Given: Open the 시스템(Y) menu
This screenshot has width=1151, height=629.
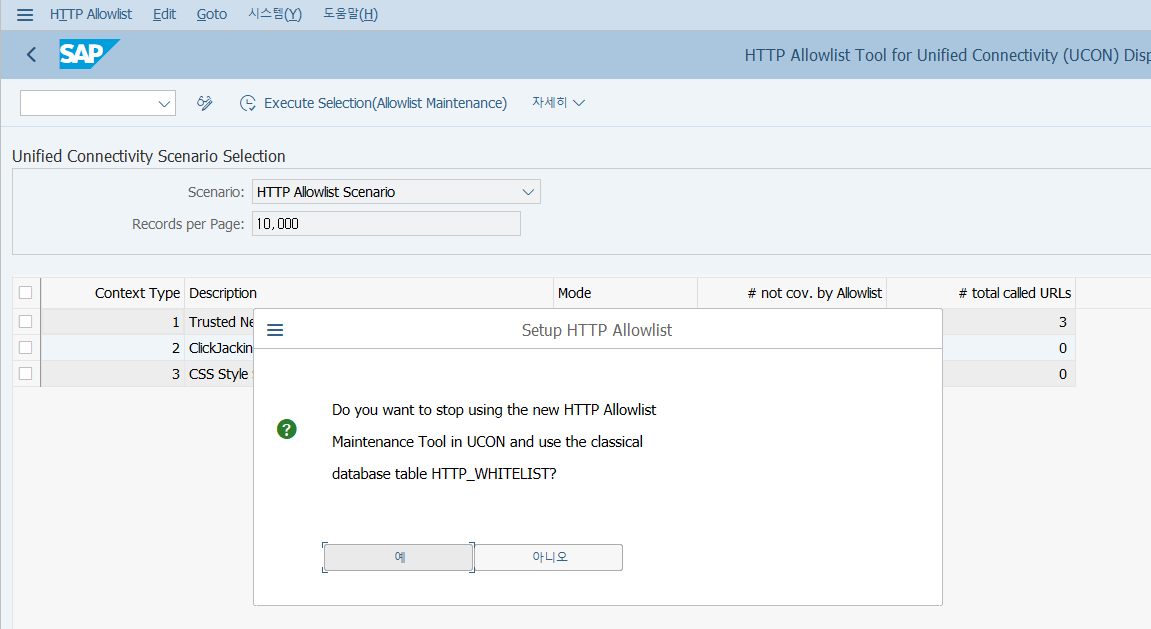Looking at the screenshot, I should [275, 14].
